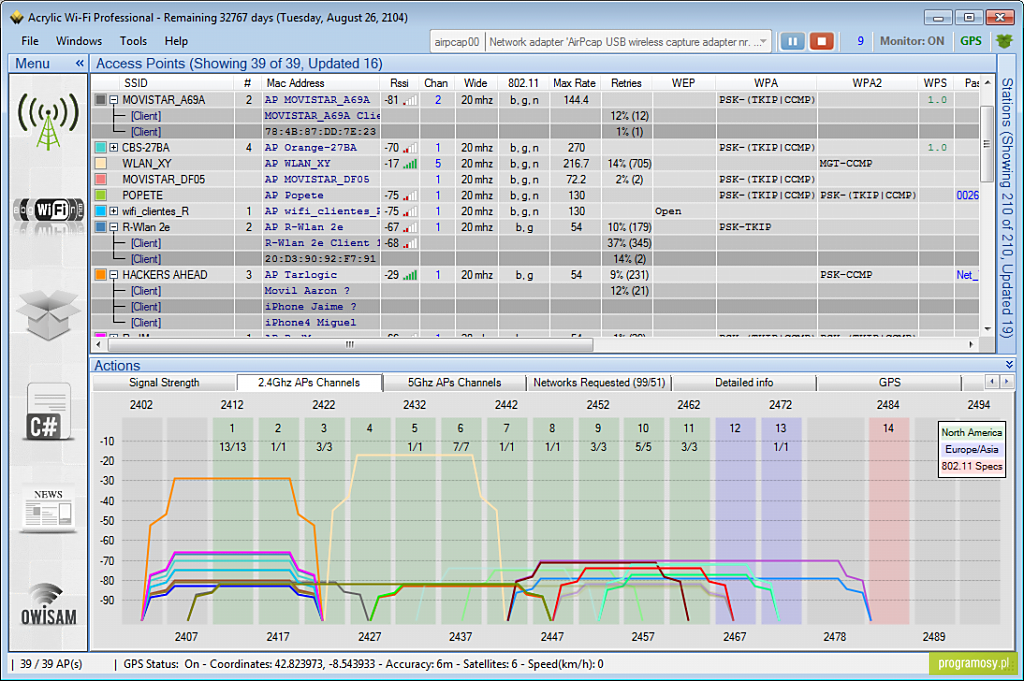Click the green icon right of GPS

pyautogui.click(x=1004, y=41)
